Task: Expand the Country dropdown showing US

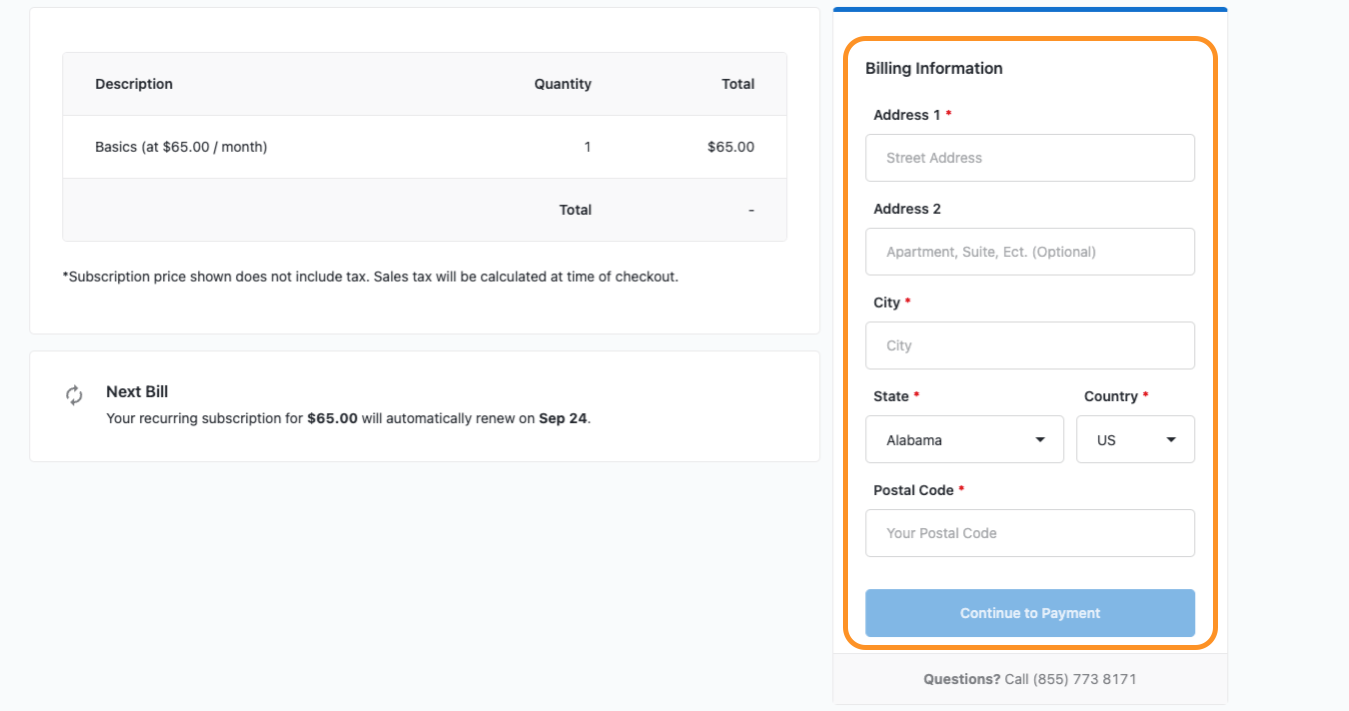Action: pyautogui.click(x=1134, y=440)
